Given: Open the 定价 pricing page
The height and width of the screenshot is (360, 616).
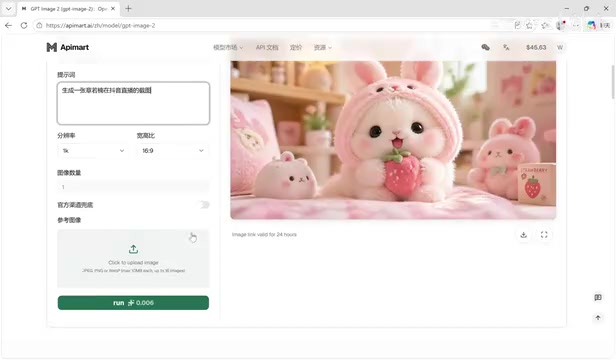Looking at the screenshot, I should click(x=296, y=47).
